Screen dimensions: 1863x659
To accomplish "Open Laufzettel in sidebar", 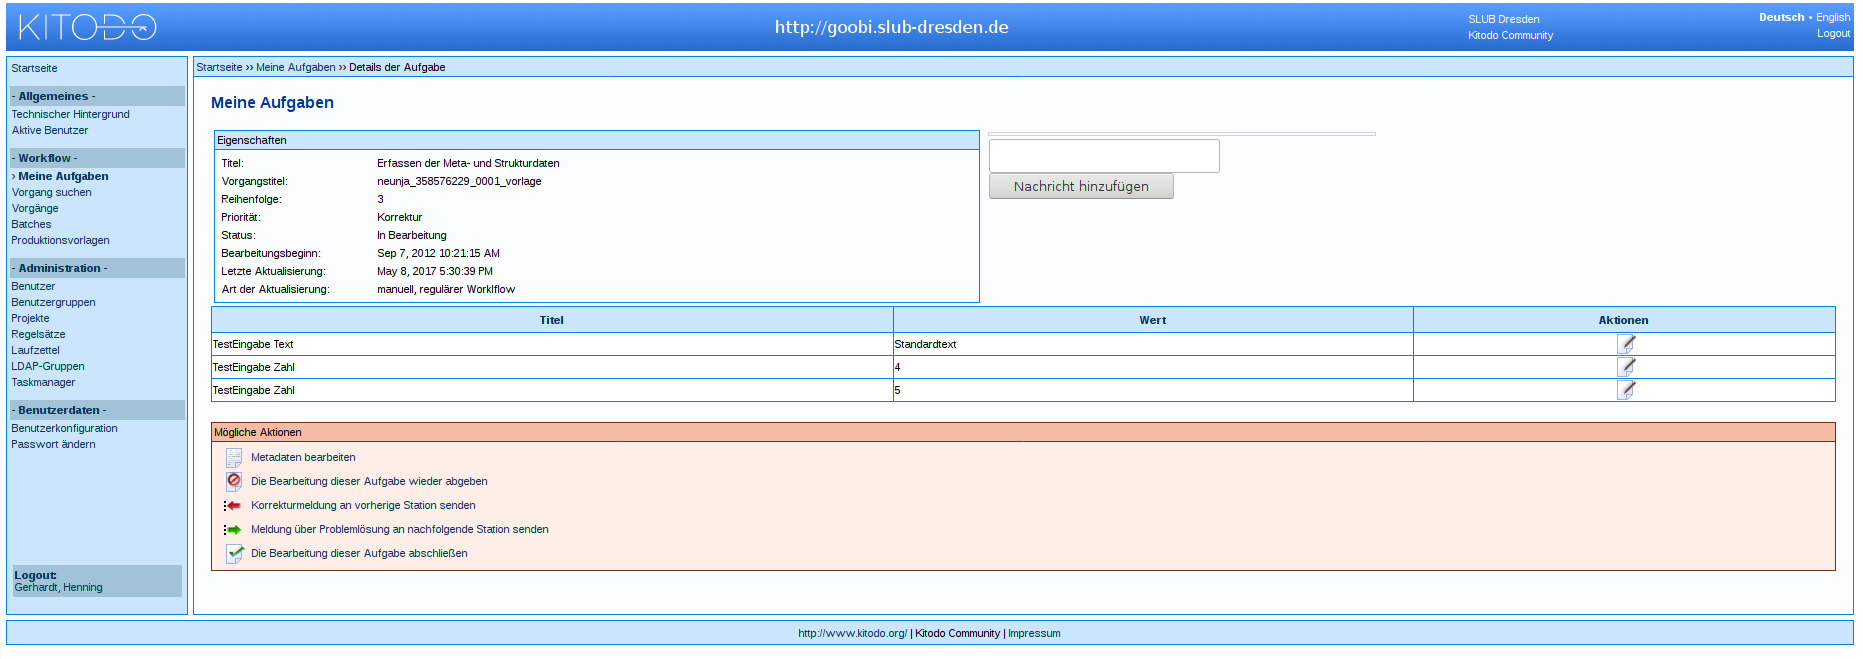I will (35, 350).
